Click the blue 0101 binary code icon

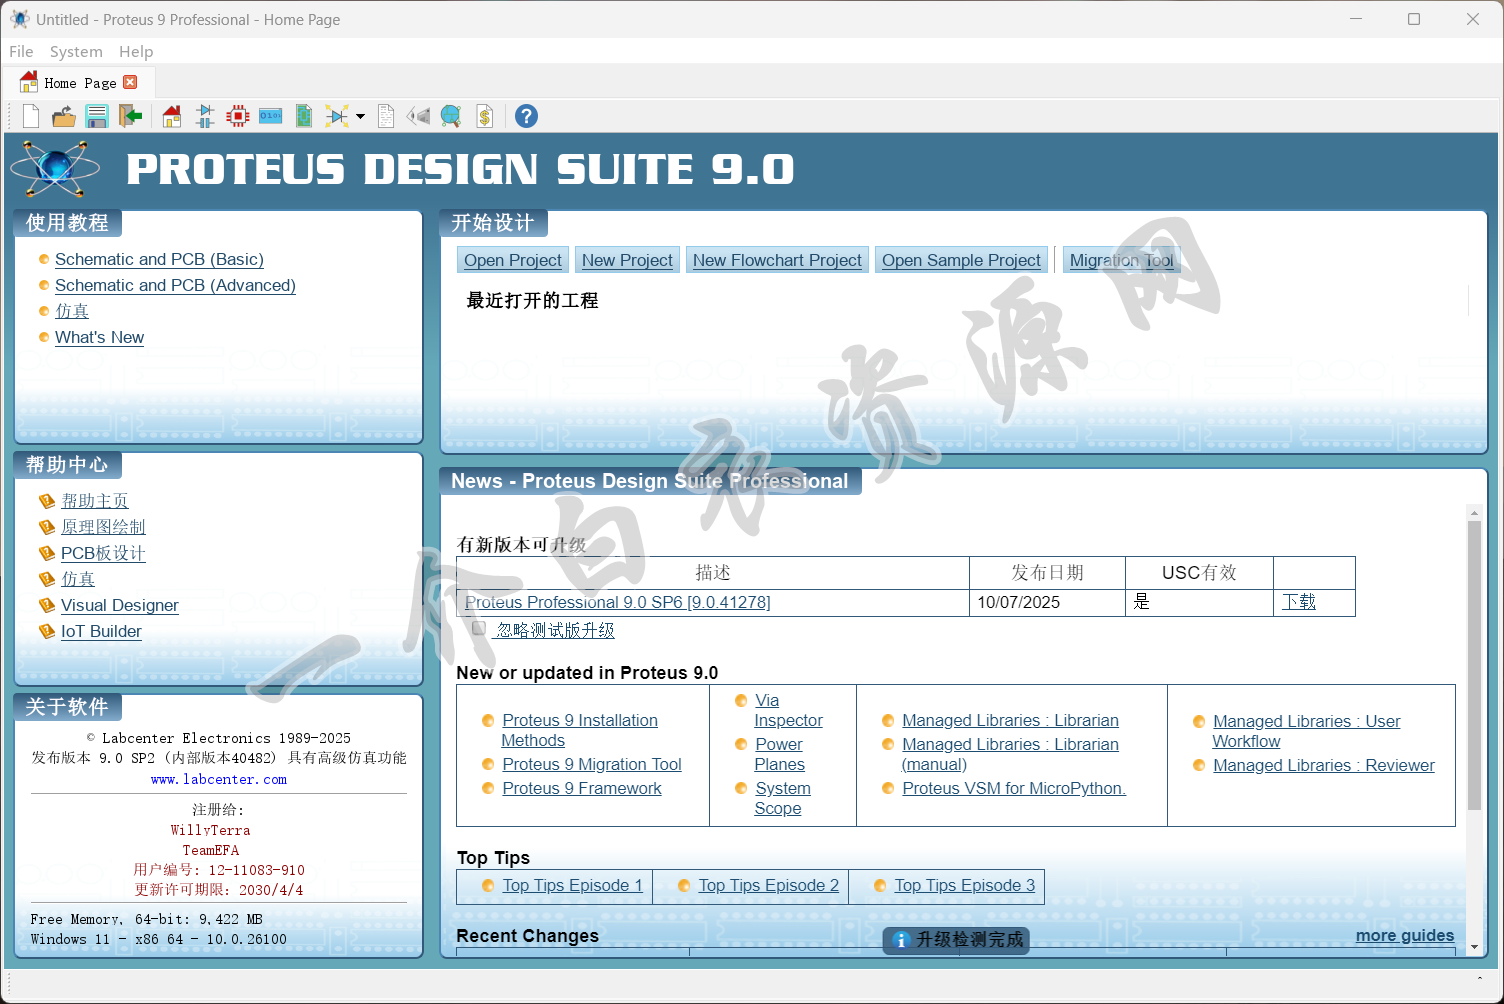pos(271,117)
